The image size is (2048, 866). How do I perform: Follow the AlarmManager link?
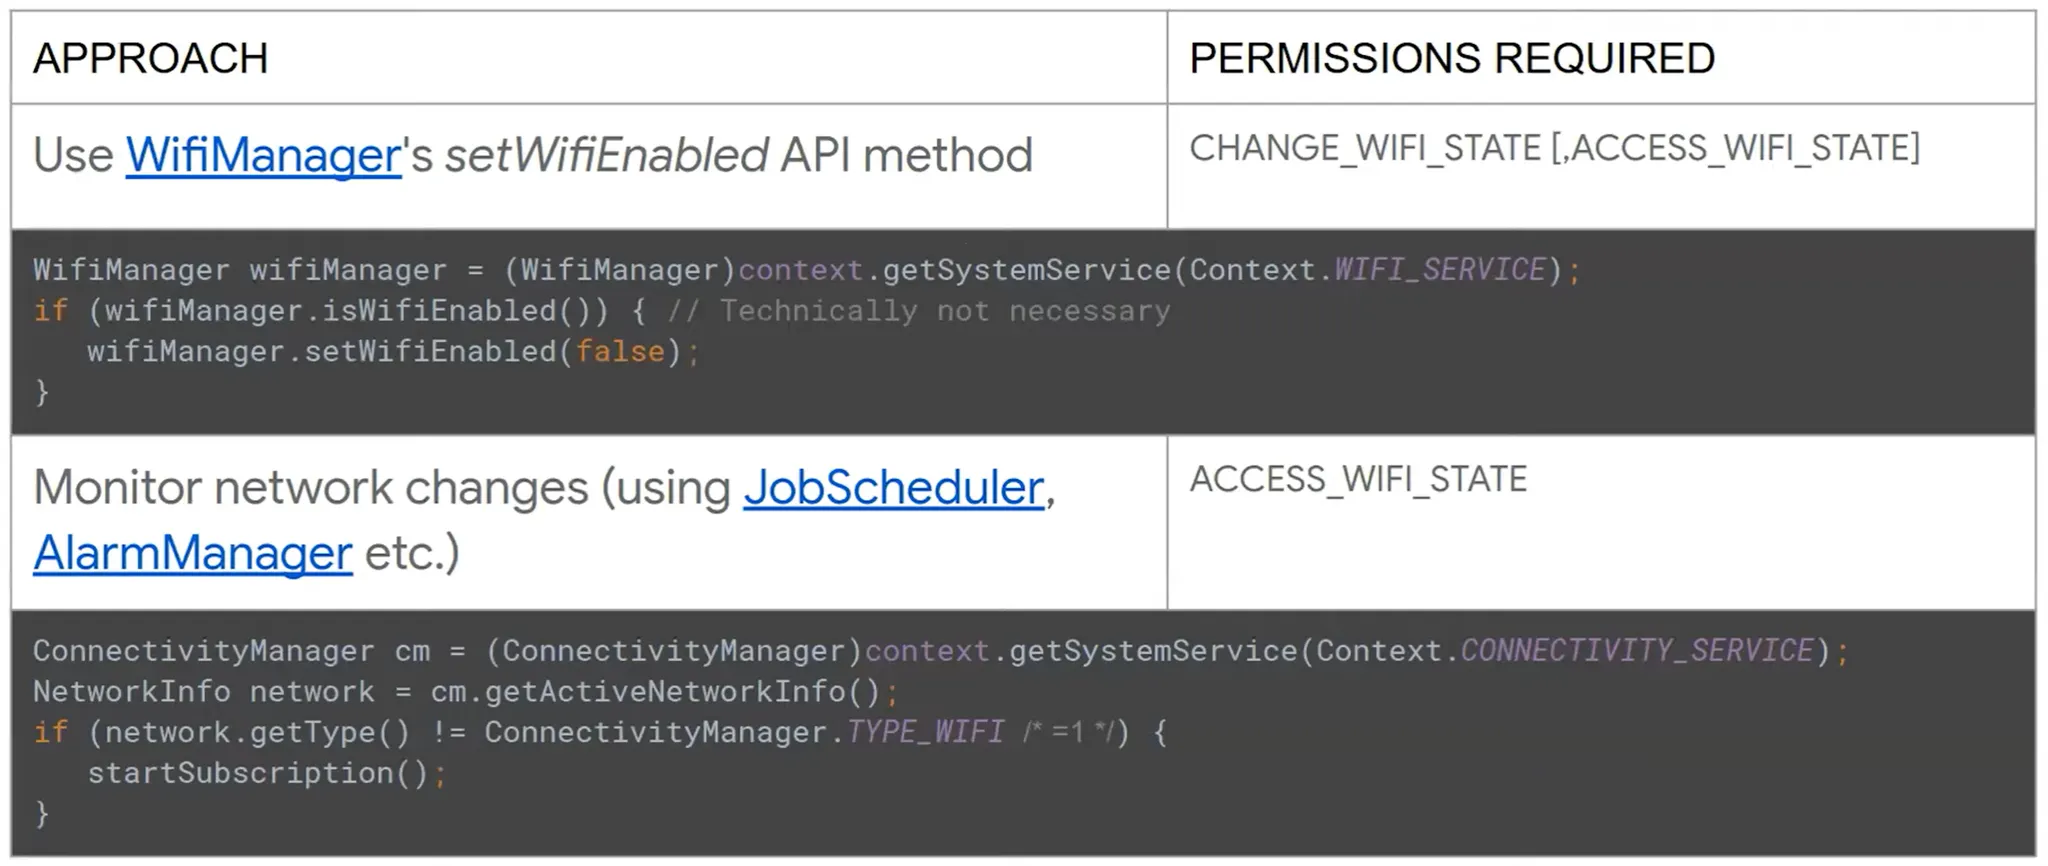(x=193, y=553)
